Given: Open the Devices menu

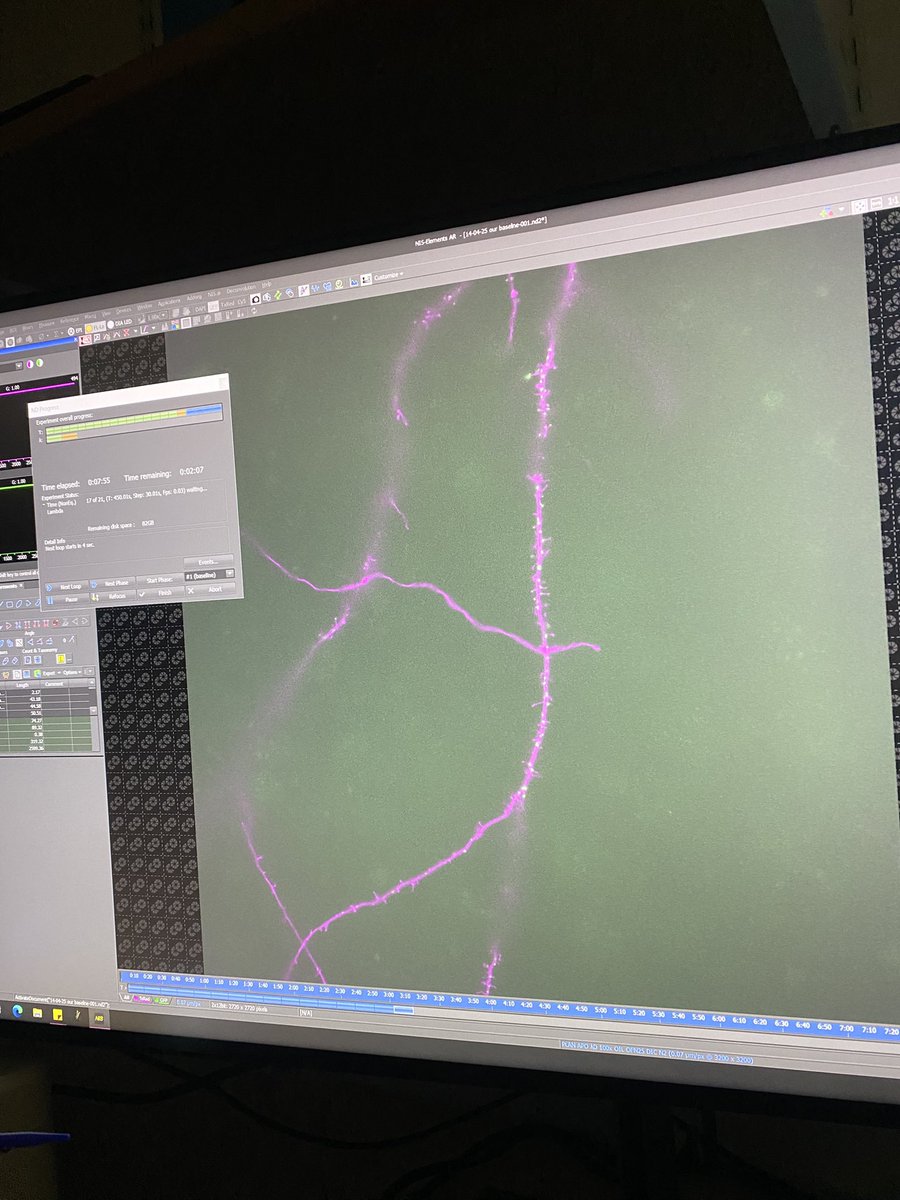Looking at the screenshot, I should point(123,310).
